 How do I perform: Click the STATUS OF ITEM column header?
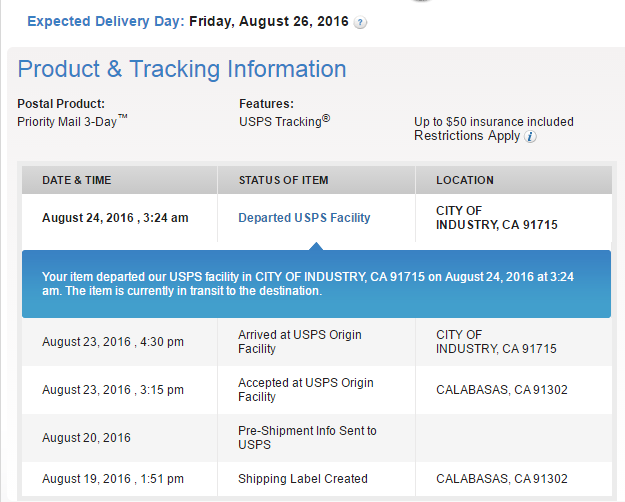pyautogui.click(x=283, y=180)
